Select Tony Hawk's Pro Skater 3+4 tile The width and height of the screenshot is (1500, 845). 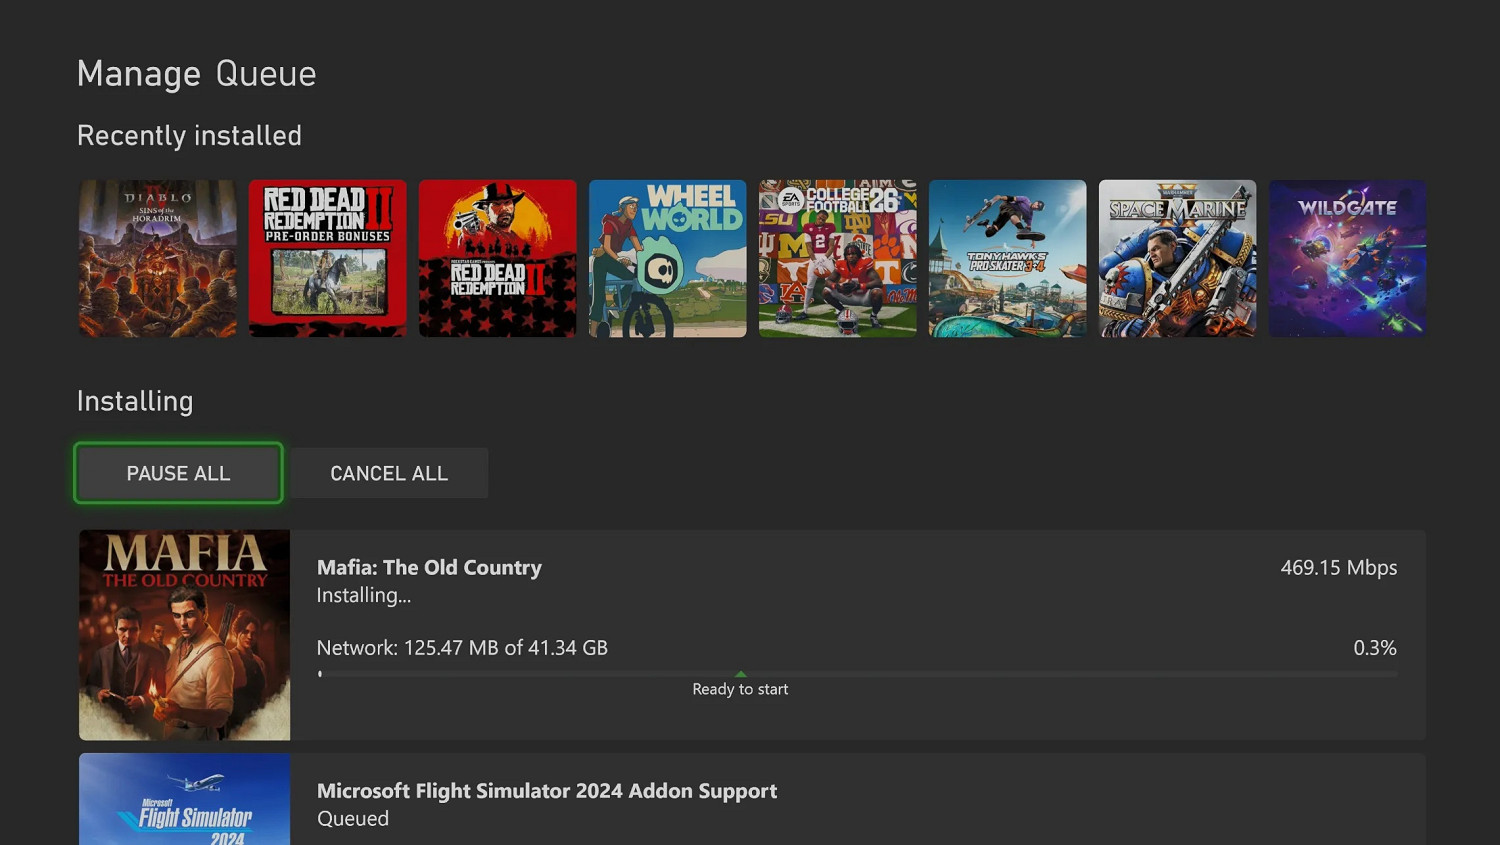[1008, 258]
